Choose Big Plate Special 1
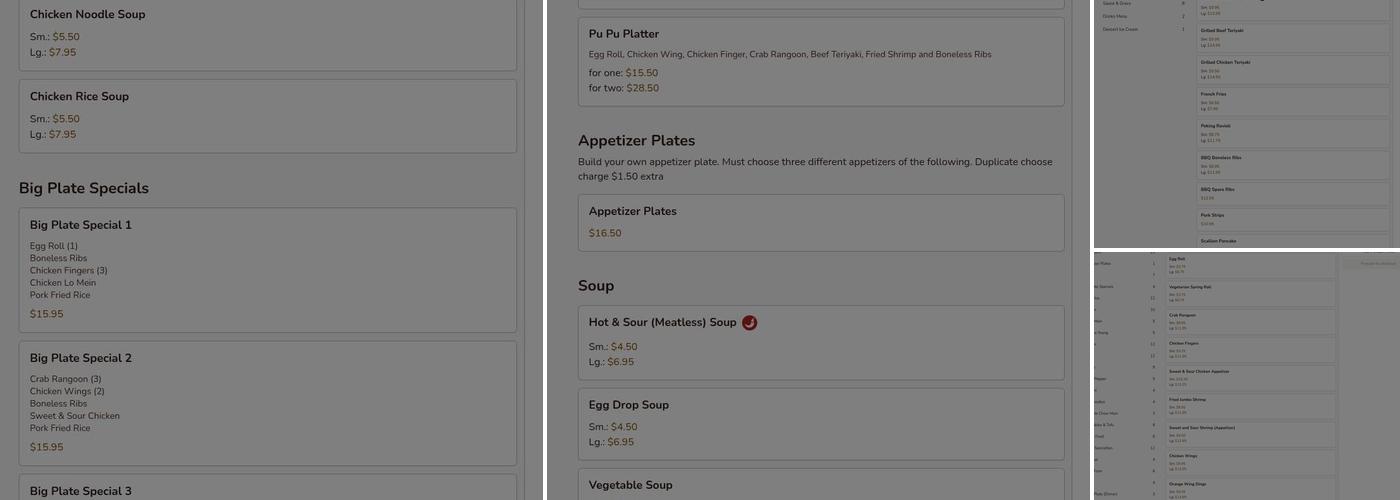This screenshot has height=500, width=1400. (267, 269)
